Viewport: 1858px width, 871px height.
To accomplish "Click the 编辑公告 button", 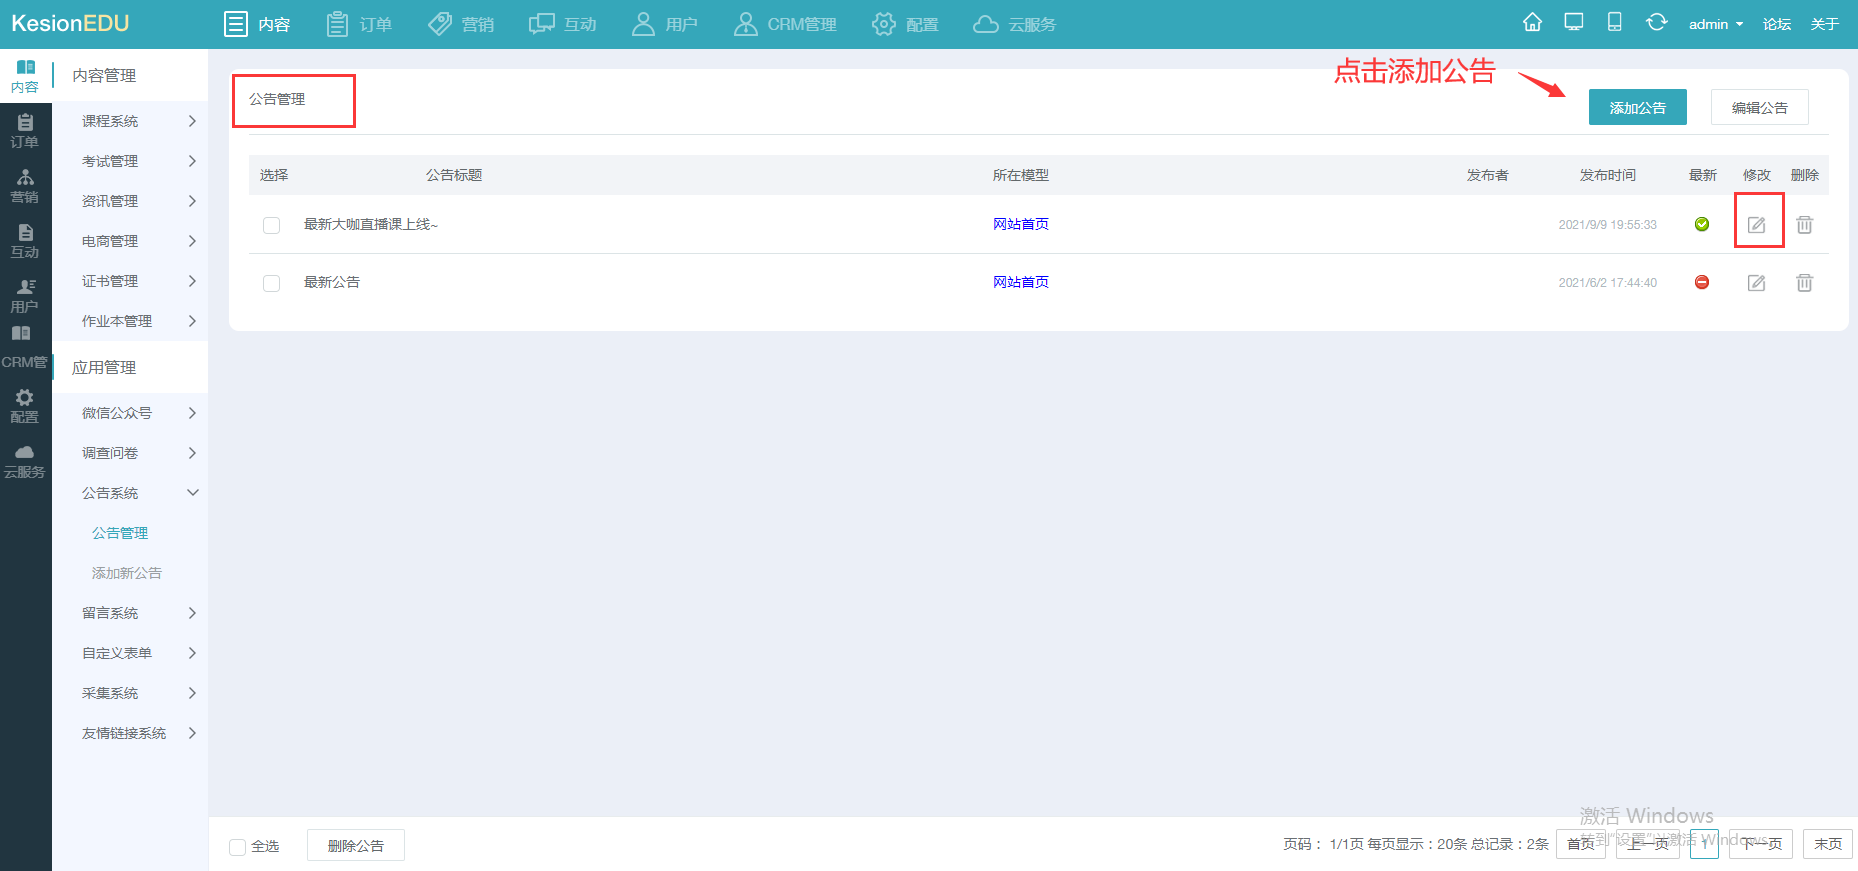I will pos(1759,107).
